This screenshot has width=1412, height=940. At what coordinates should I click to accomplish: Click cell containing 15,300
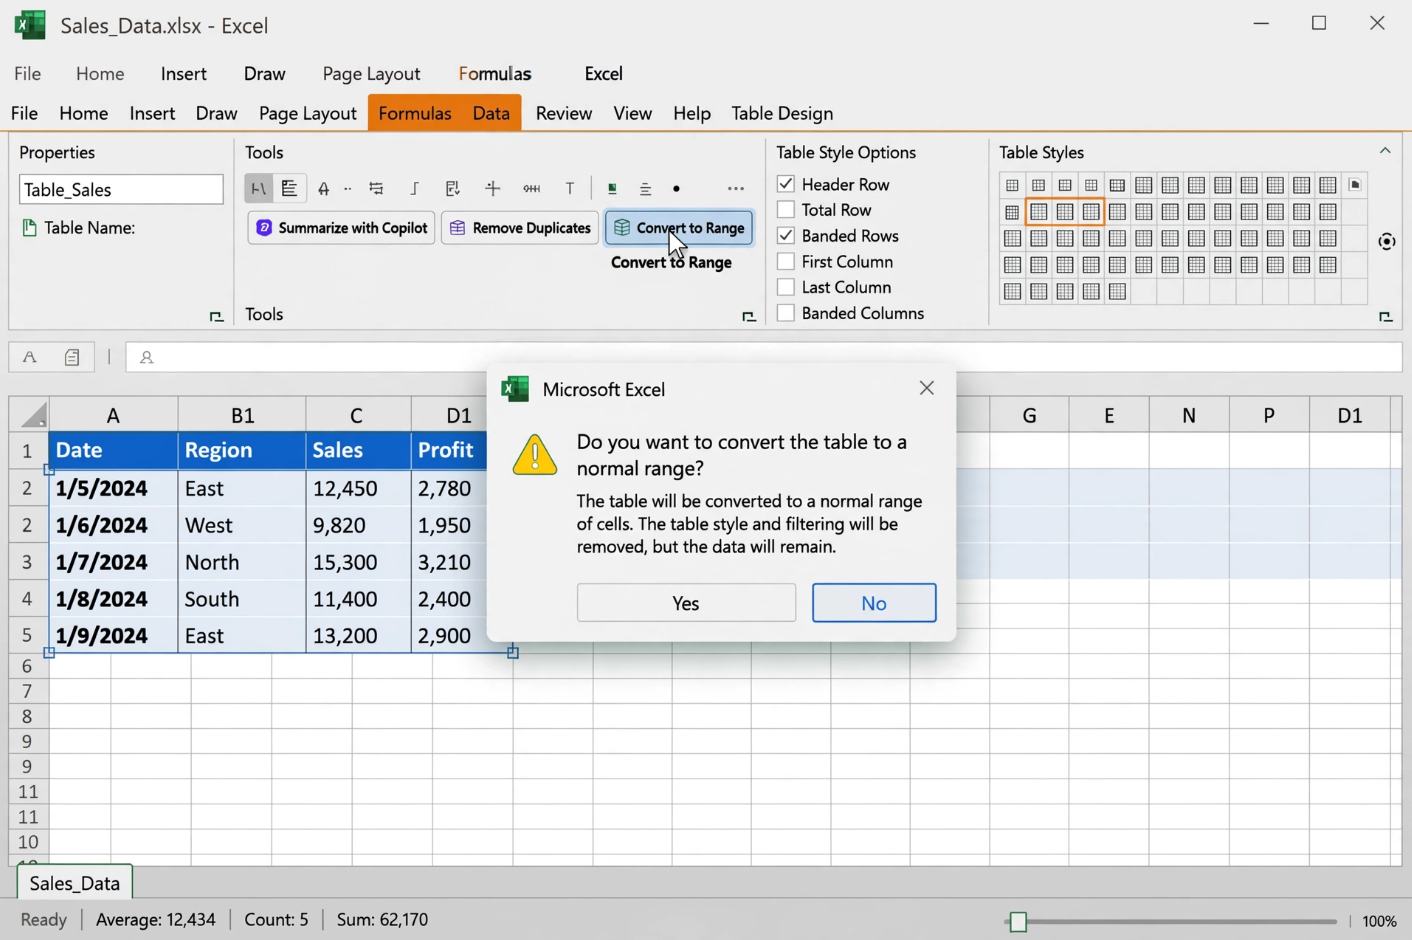pyautogui.click(x=358, y=562)
